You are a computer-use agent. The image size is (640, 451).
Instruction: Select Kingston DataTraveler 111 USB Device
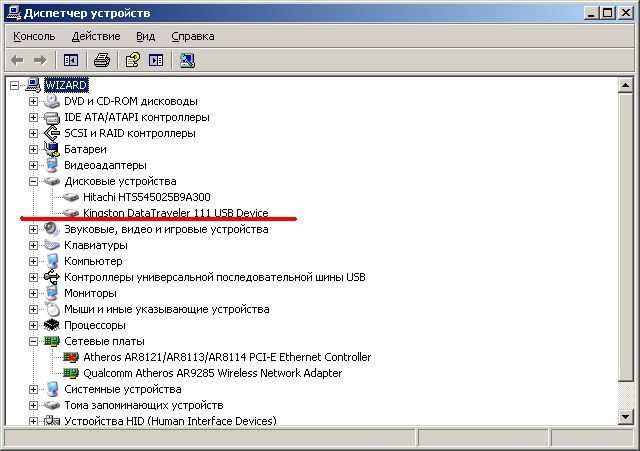click(176, 213)
